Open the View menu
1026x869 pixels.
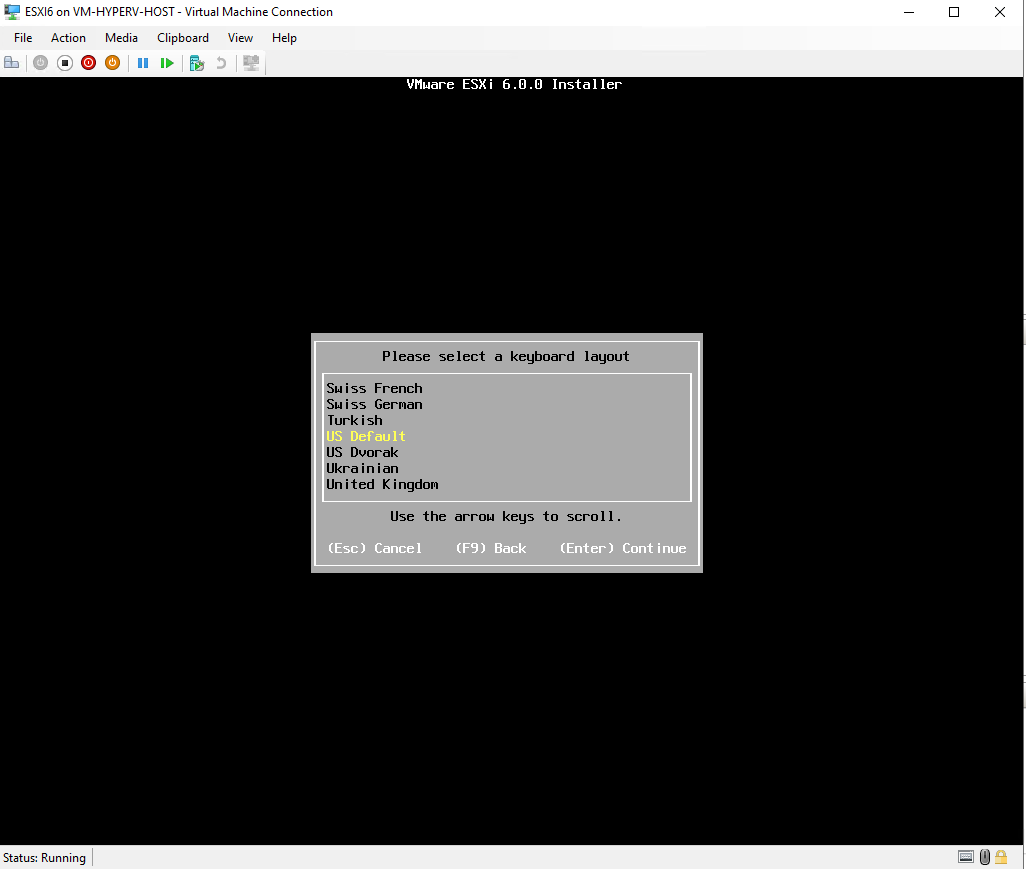240,38
